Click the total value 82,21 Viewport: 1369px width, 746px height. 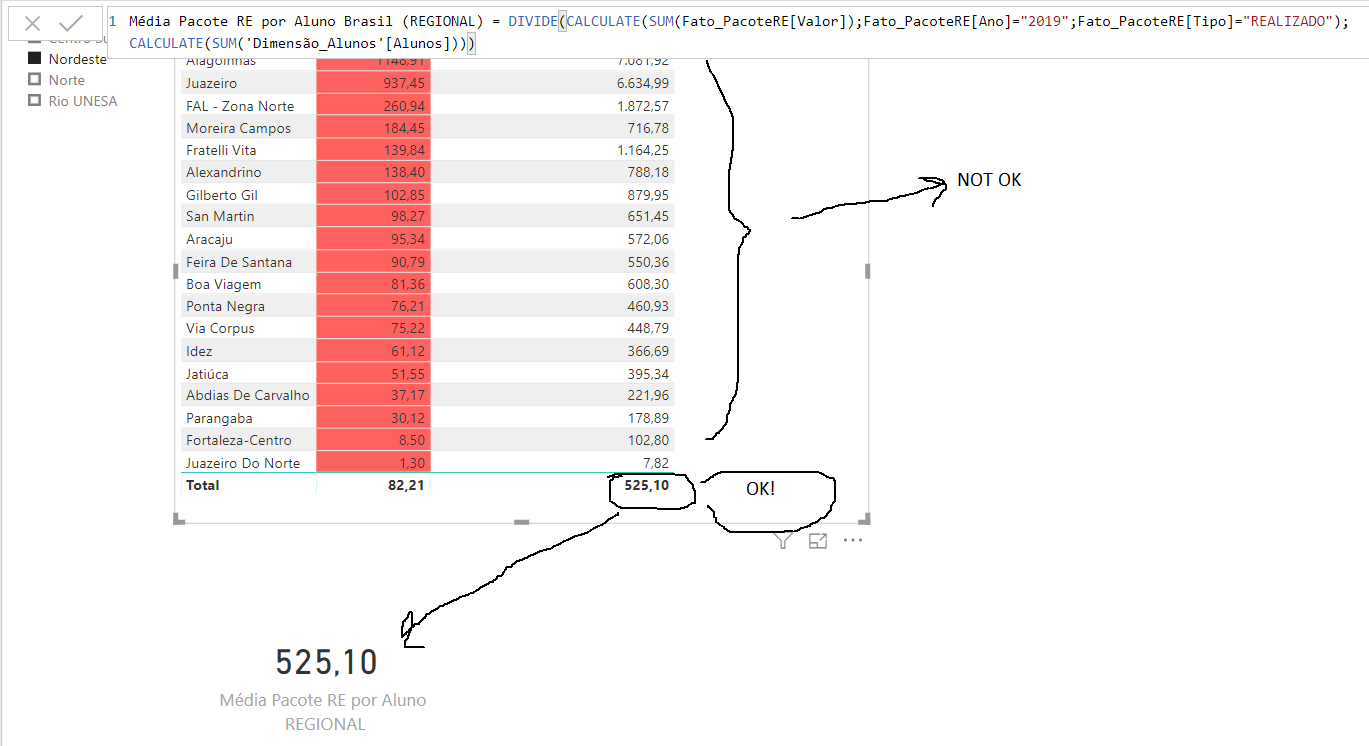(x=408, y=485)
